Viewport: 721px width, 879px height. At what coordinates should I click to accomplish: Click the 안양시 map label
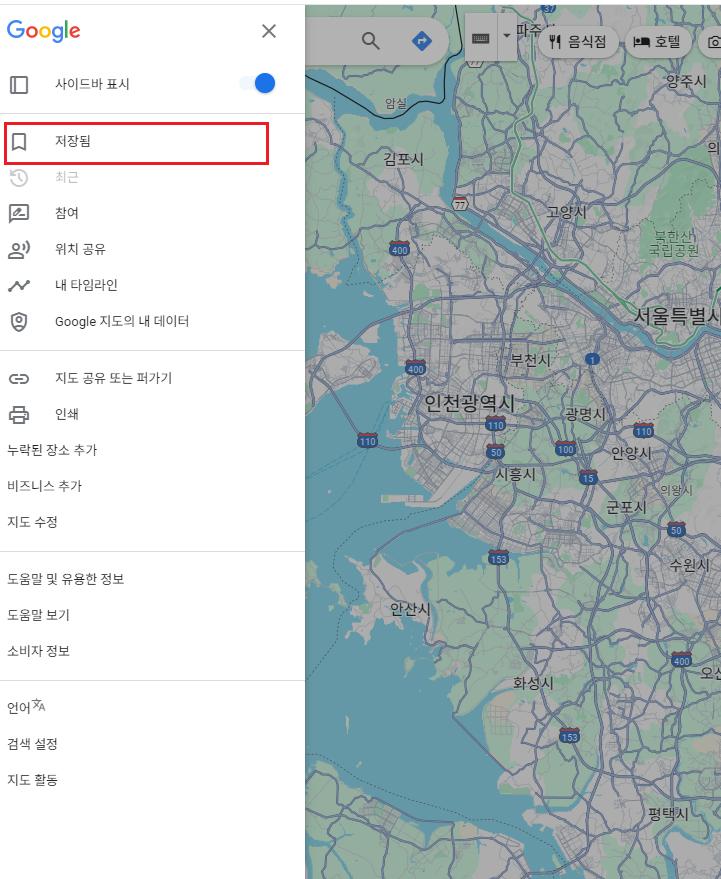click(631, 453)
